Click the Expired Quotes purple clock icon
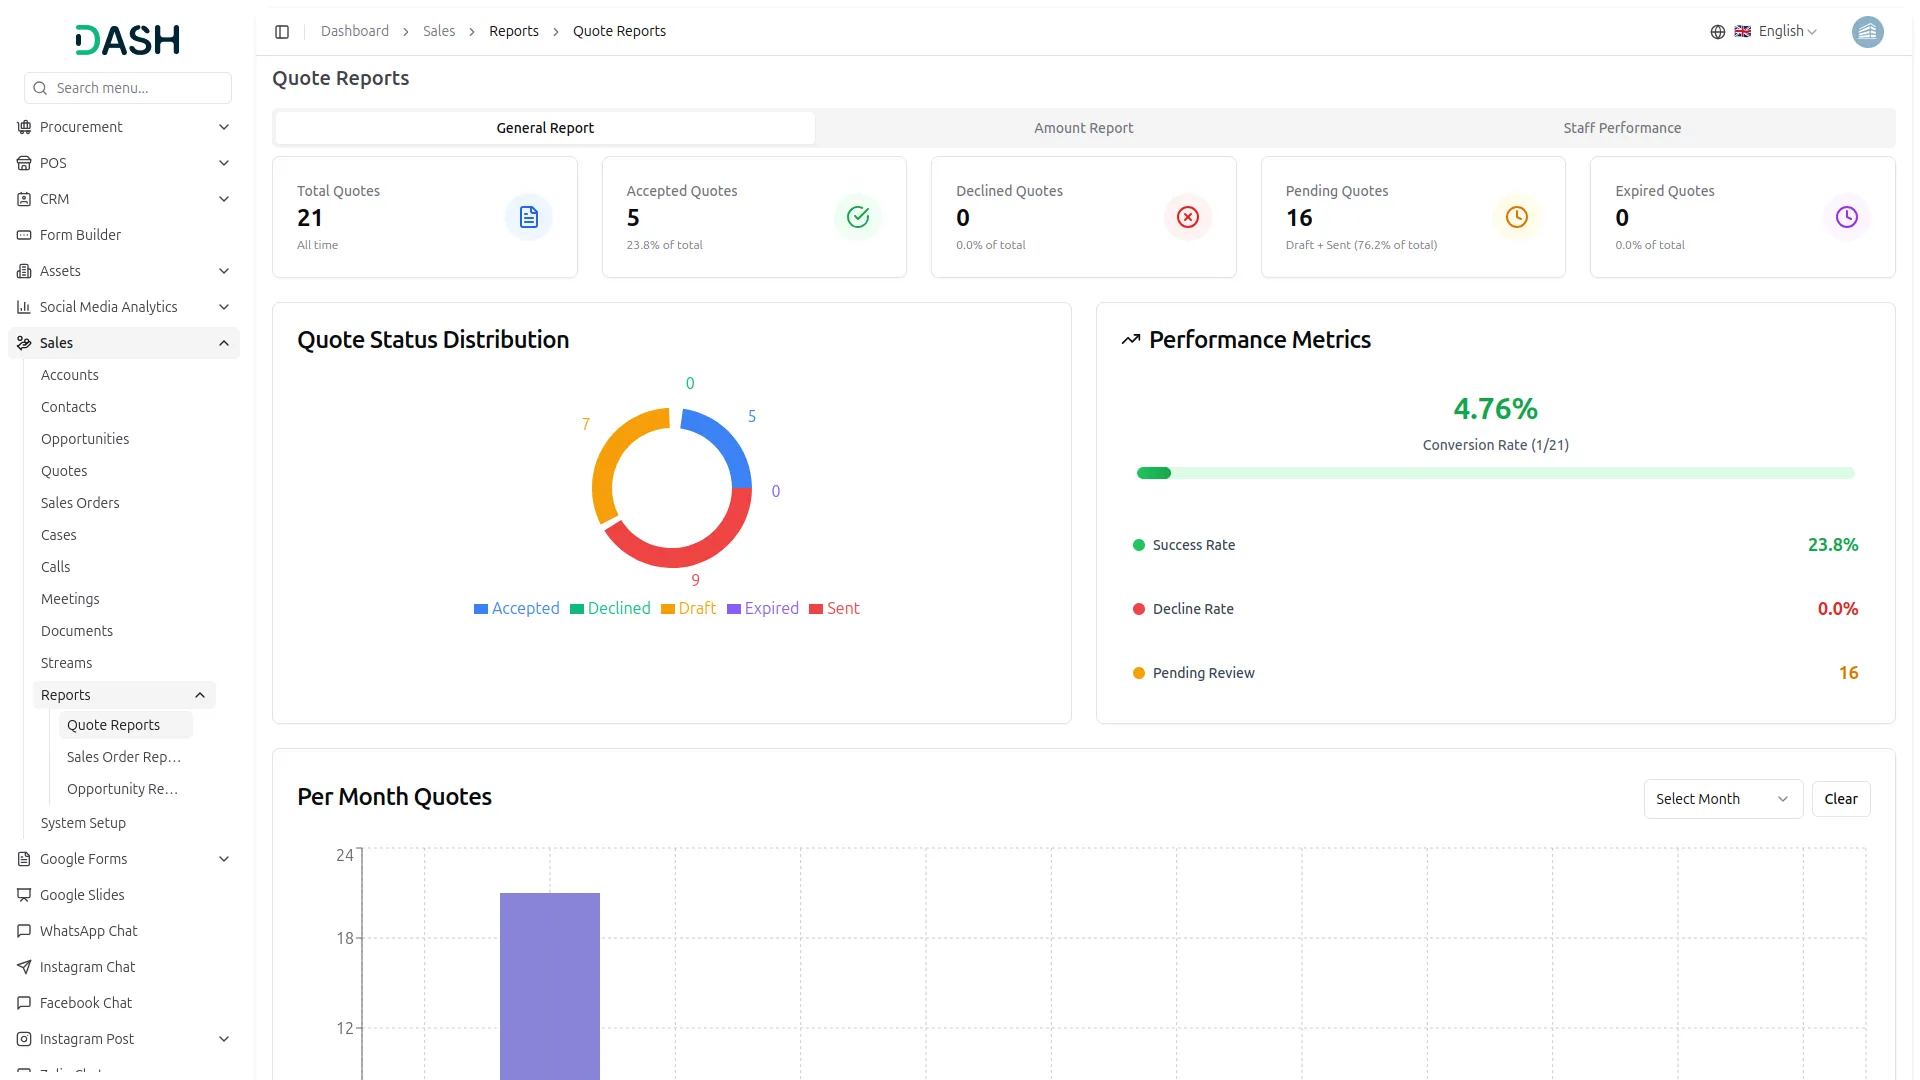Viewport: 1920px width, 1080px height. click(x=1846, y=217)
